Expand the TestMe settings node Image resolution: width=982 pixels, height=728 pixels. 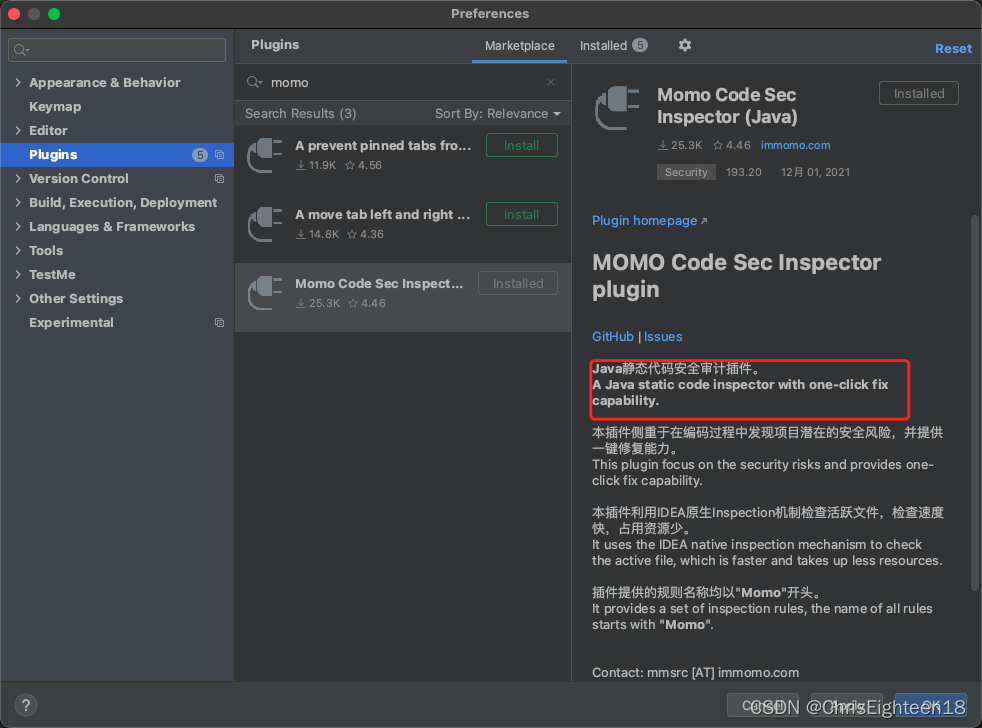(18, 274)
